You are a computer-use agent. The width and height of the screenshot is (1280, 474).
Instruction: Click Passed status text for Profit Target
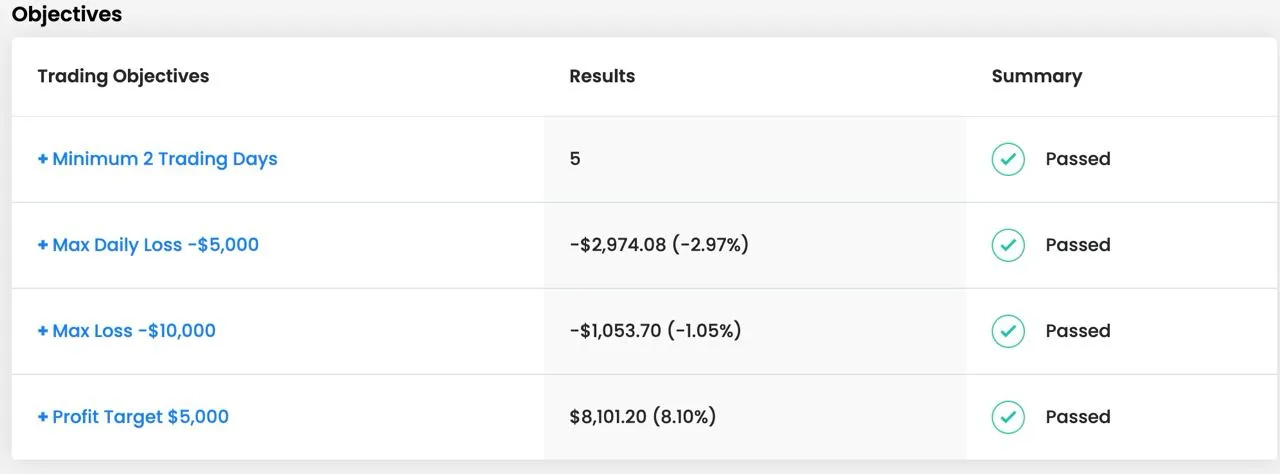[x=1078, y=417]
